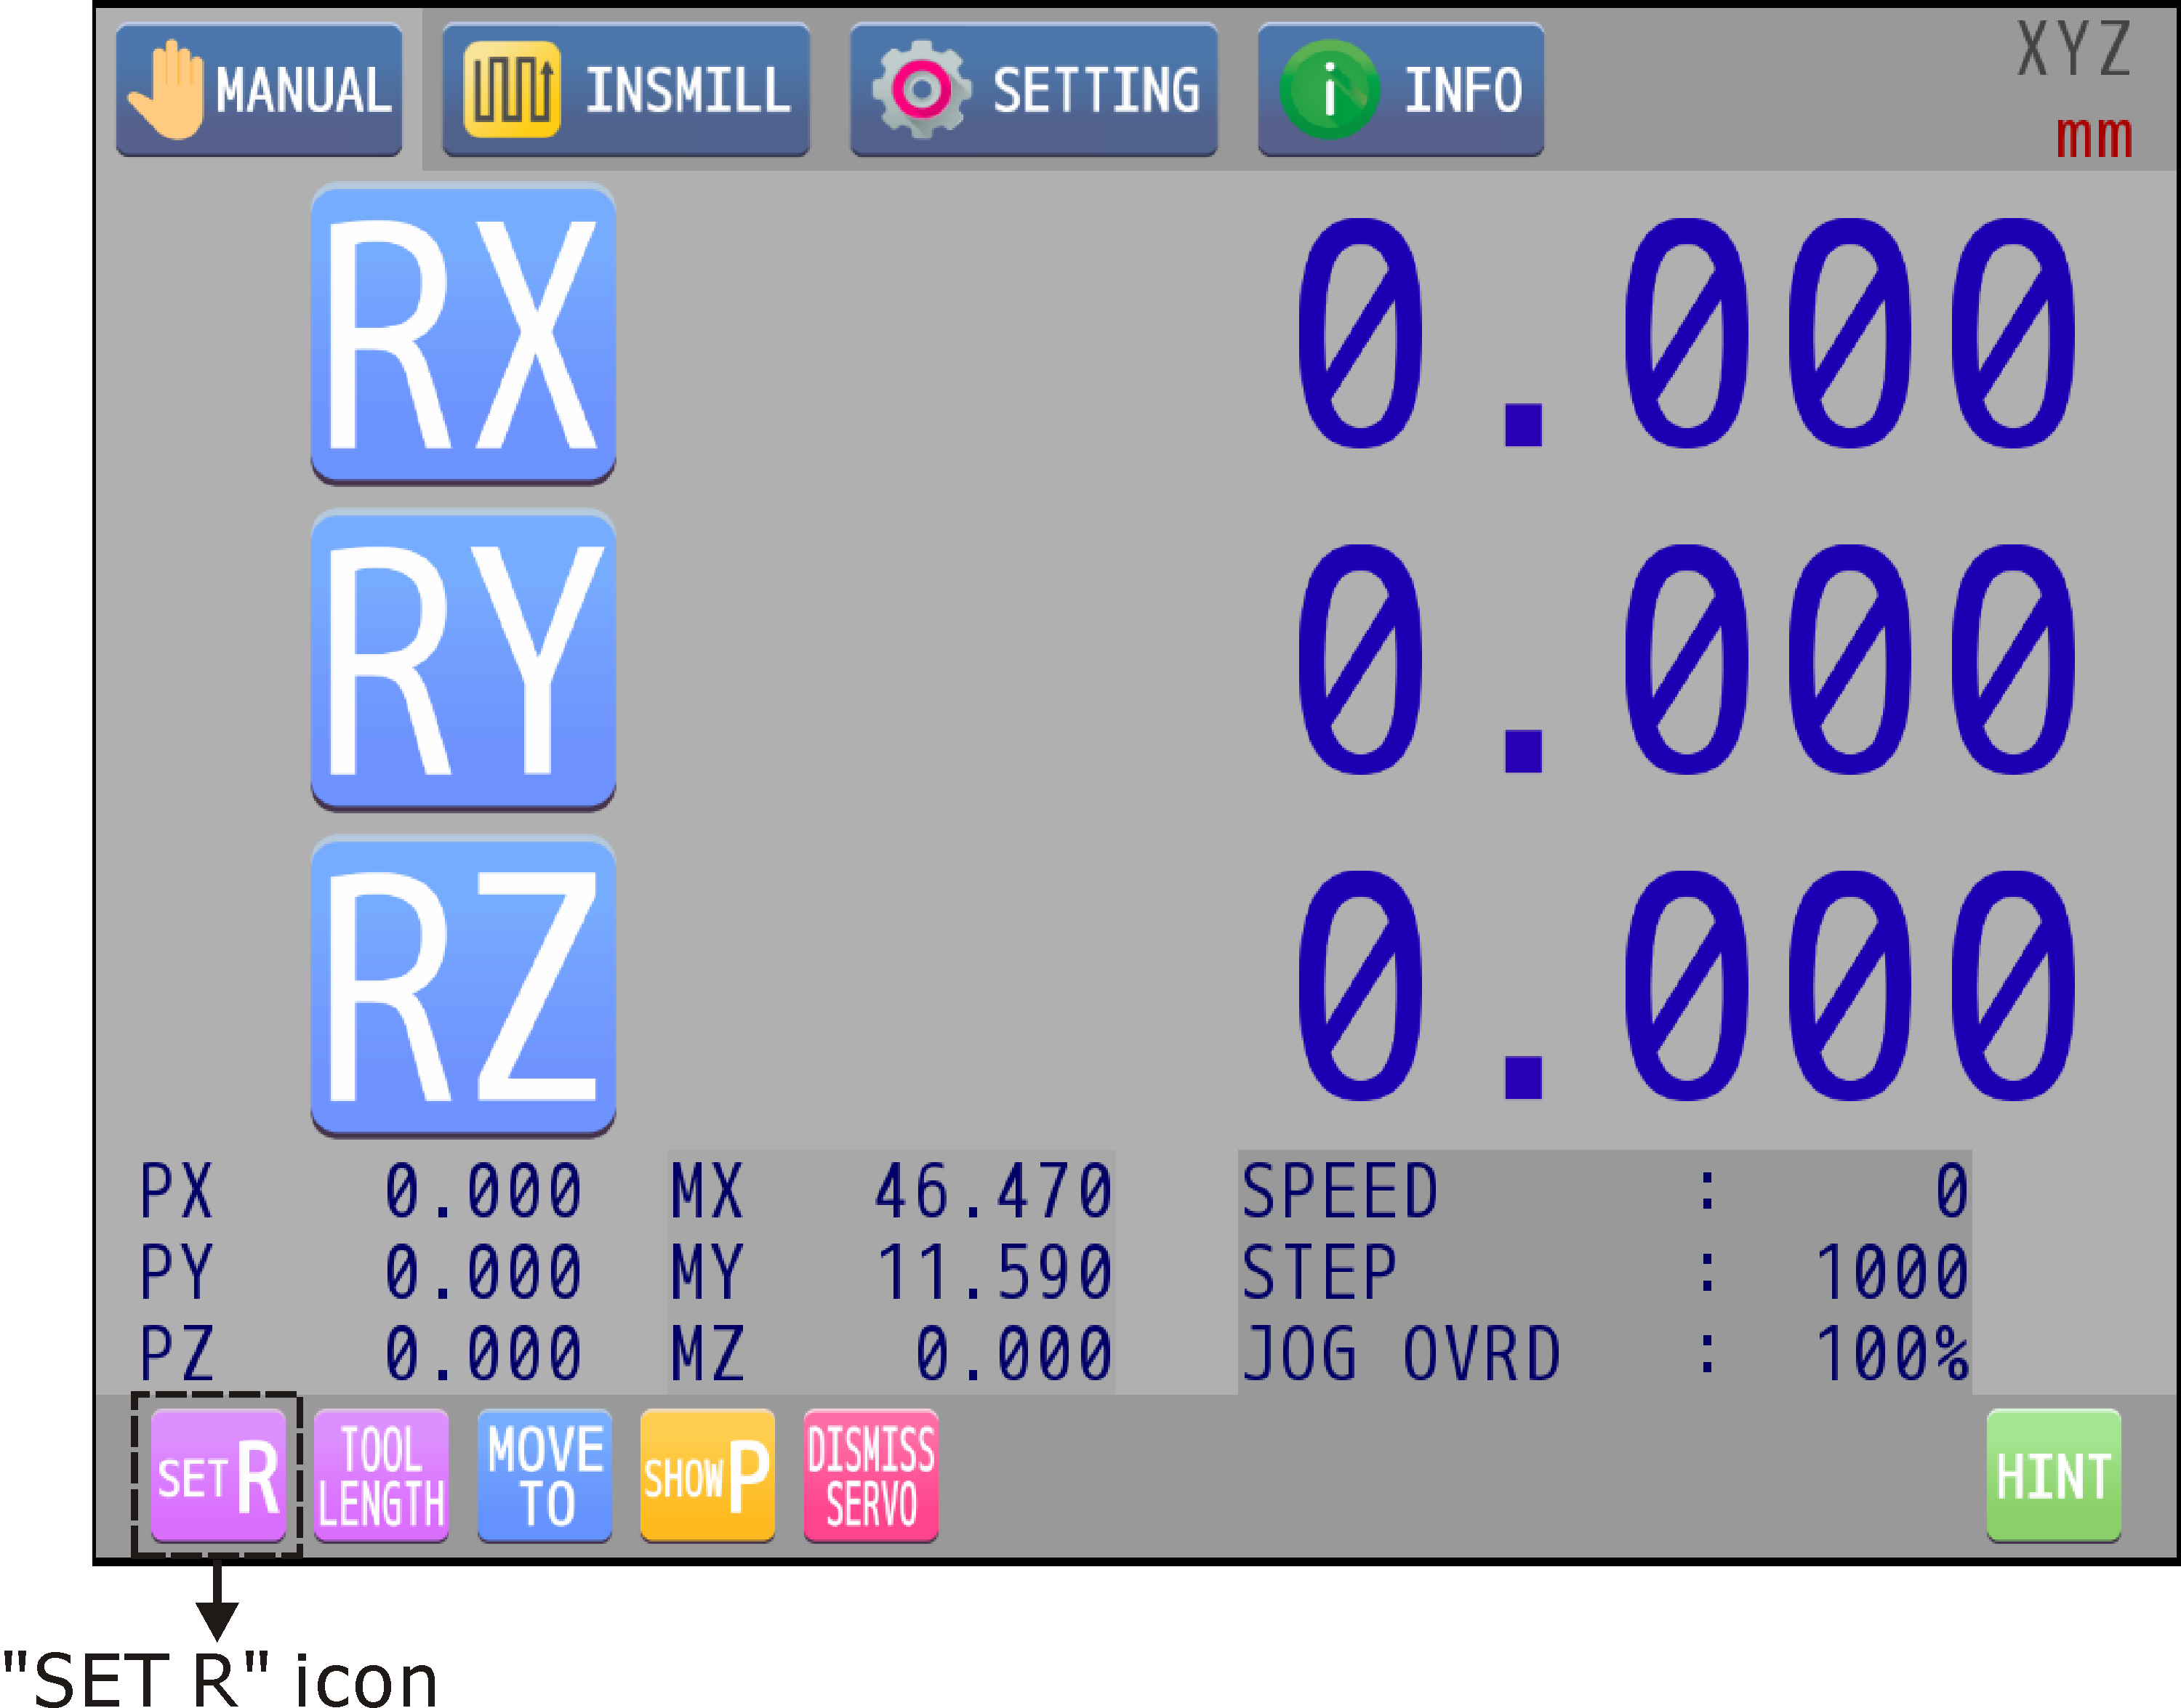Open the TOOL LENGTH function

pyautogui.click(x=380, y=1475)
